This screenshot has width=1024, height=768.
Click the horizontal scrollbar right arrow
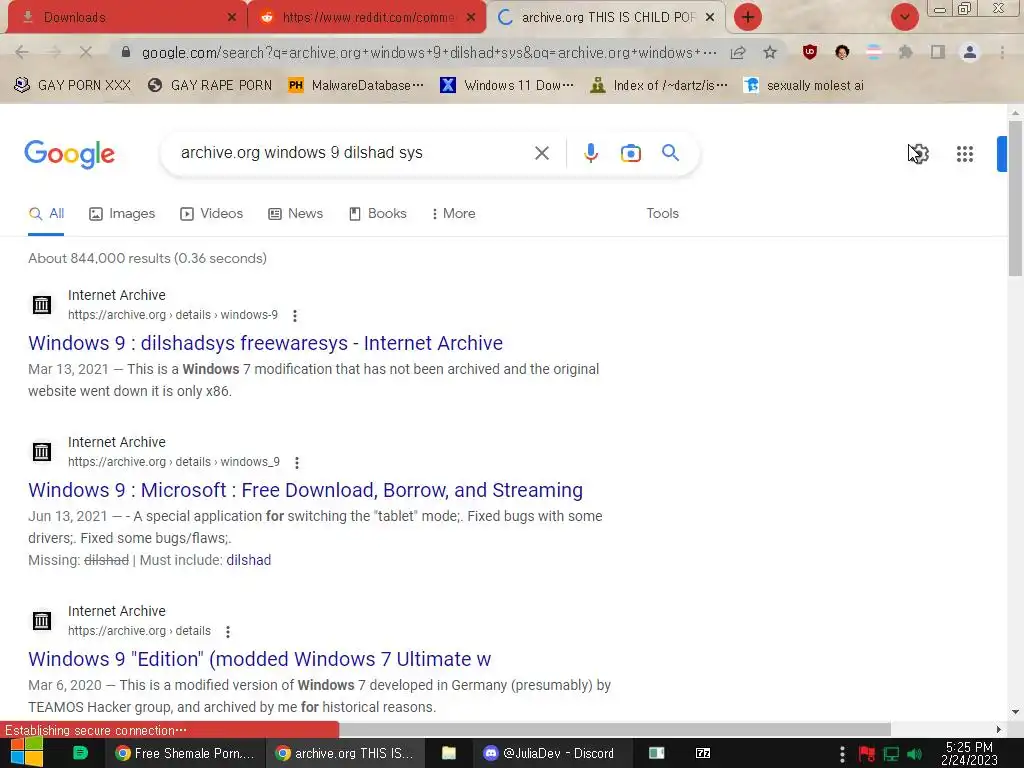[999, 729]
